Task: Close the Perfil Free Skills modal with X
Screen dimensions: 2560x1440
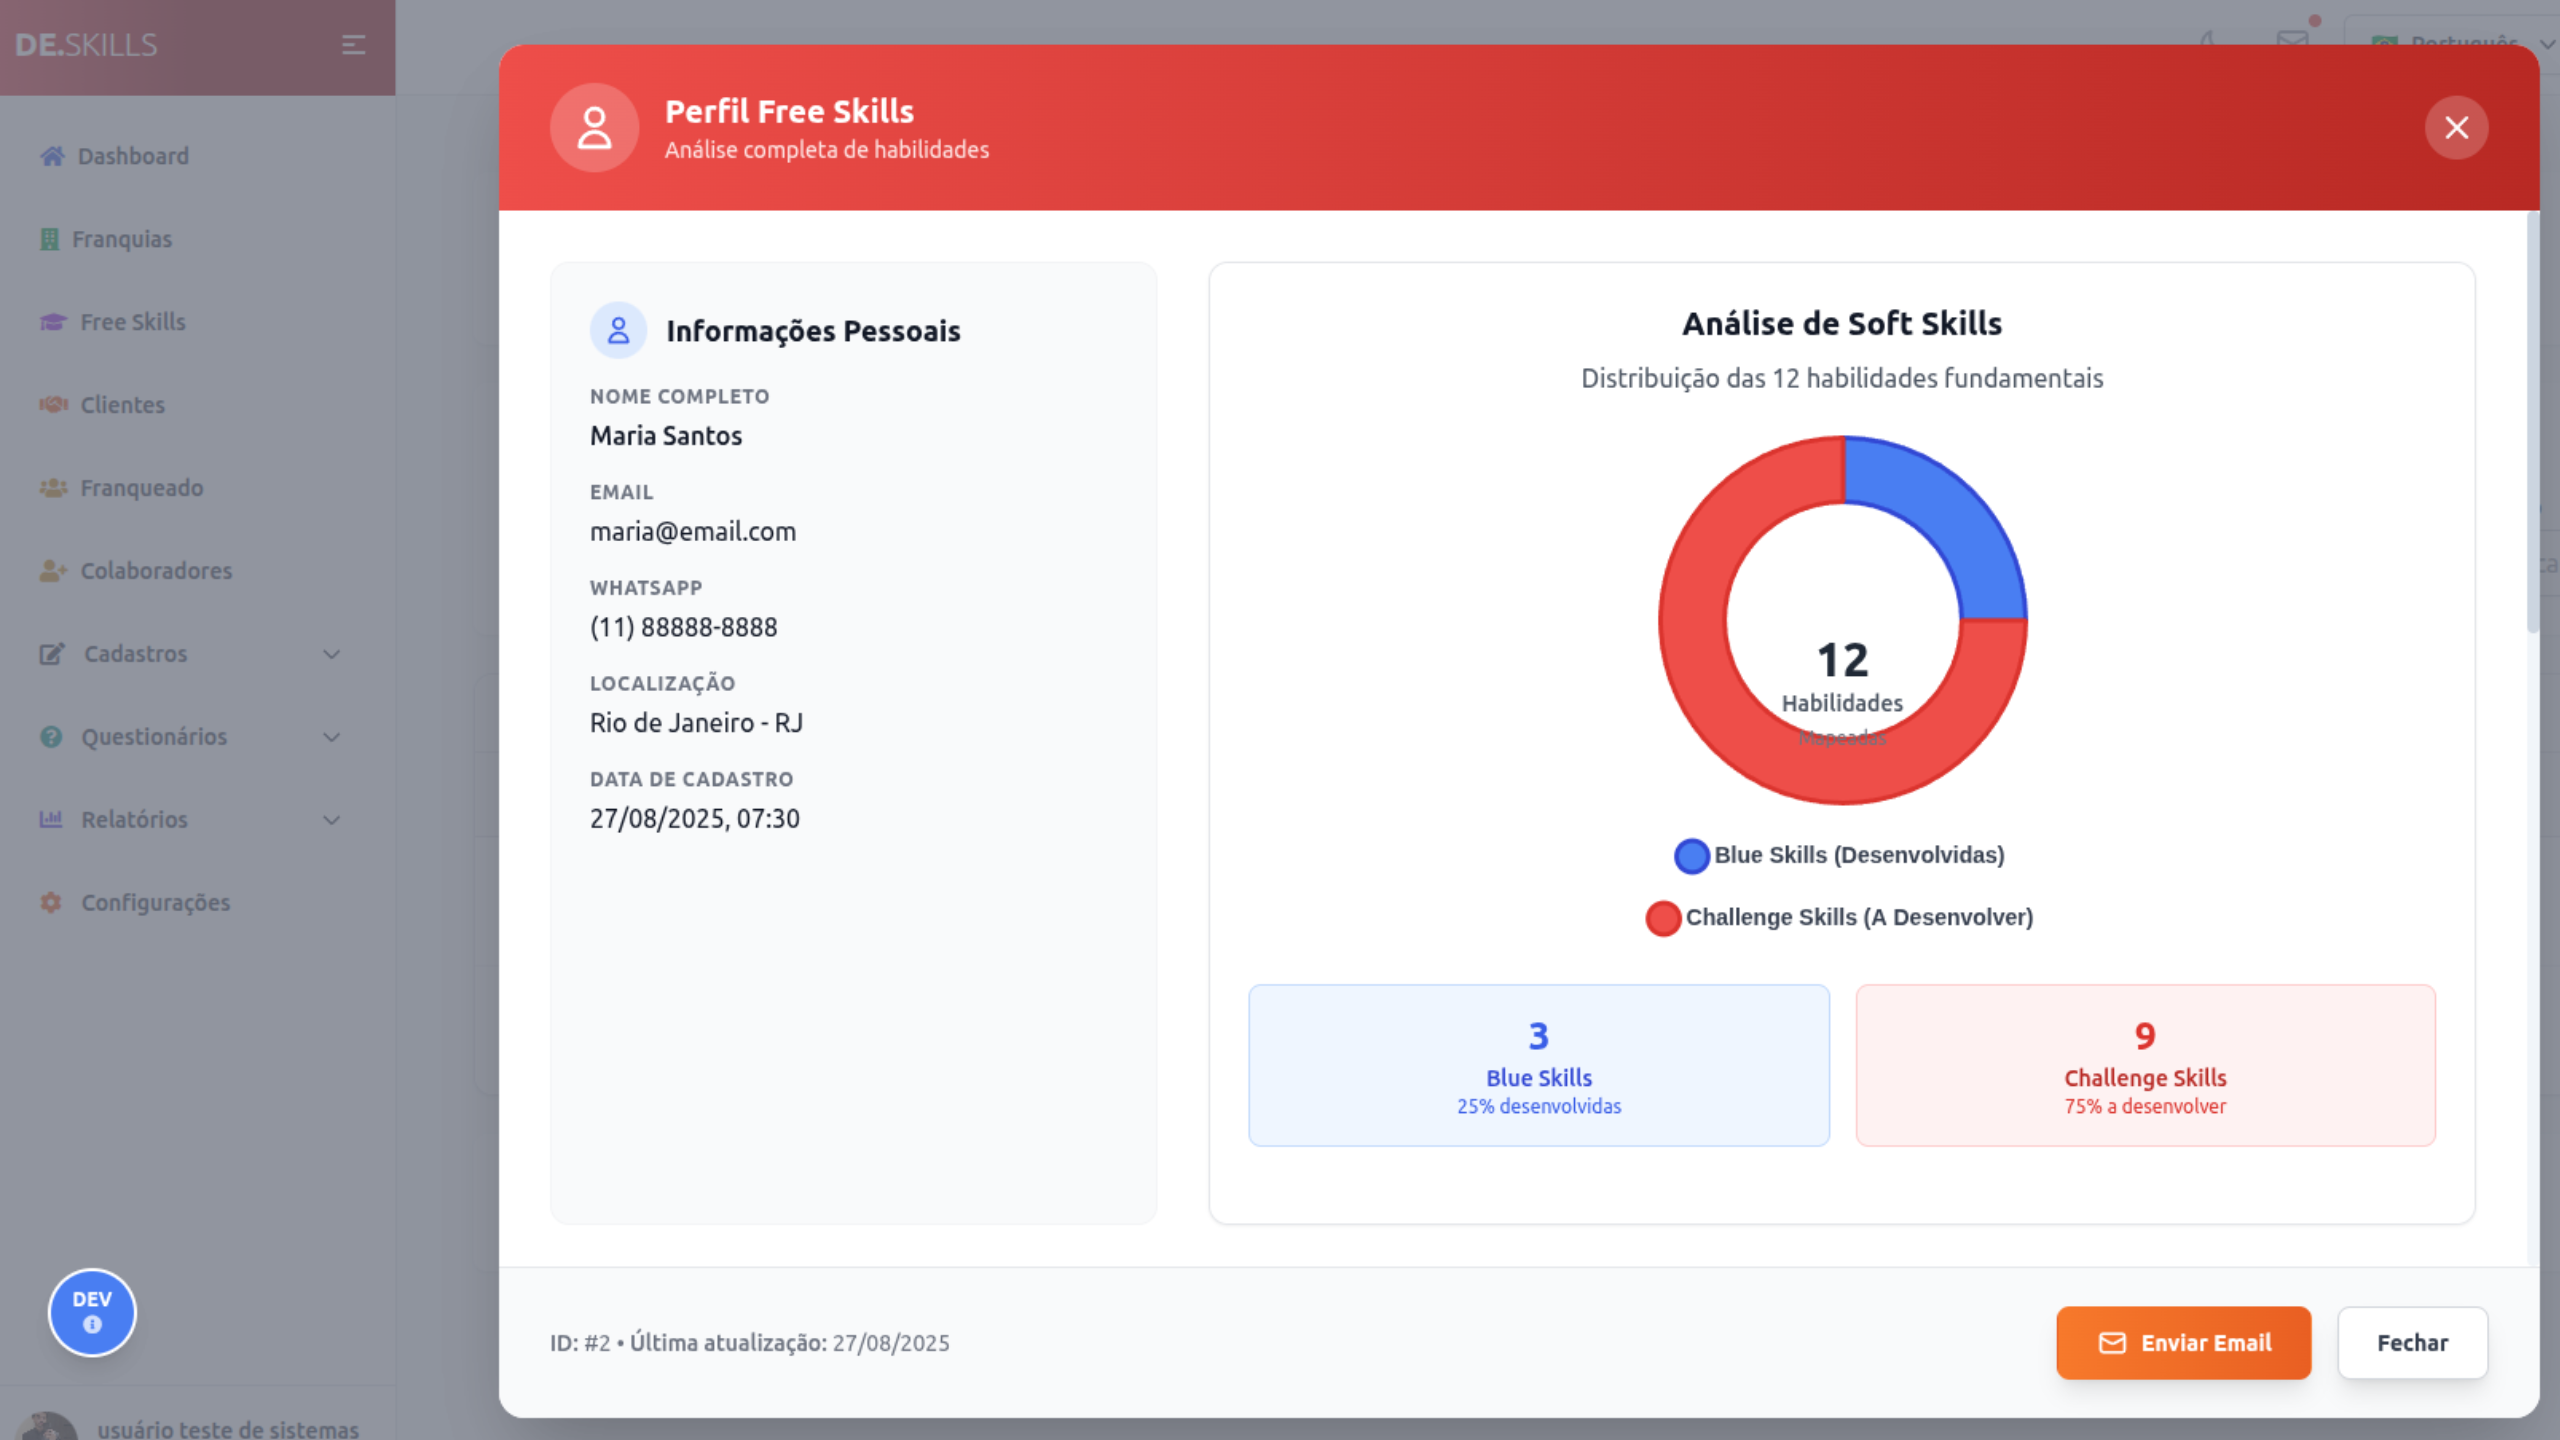Action: point(2456,128)
